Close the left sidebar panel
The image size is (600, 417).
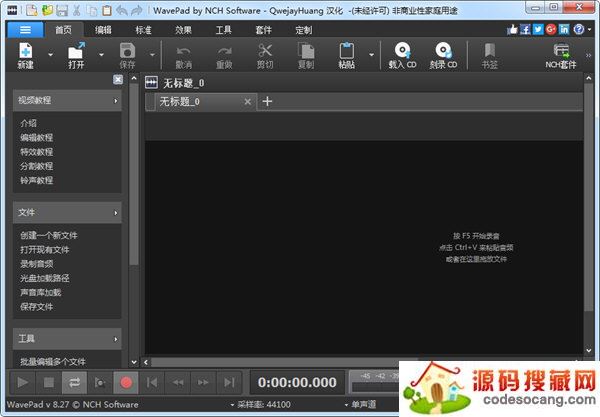pos(118,80)
